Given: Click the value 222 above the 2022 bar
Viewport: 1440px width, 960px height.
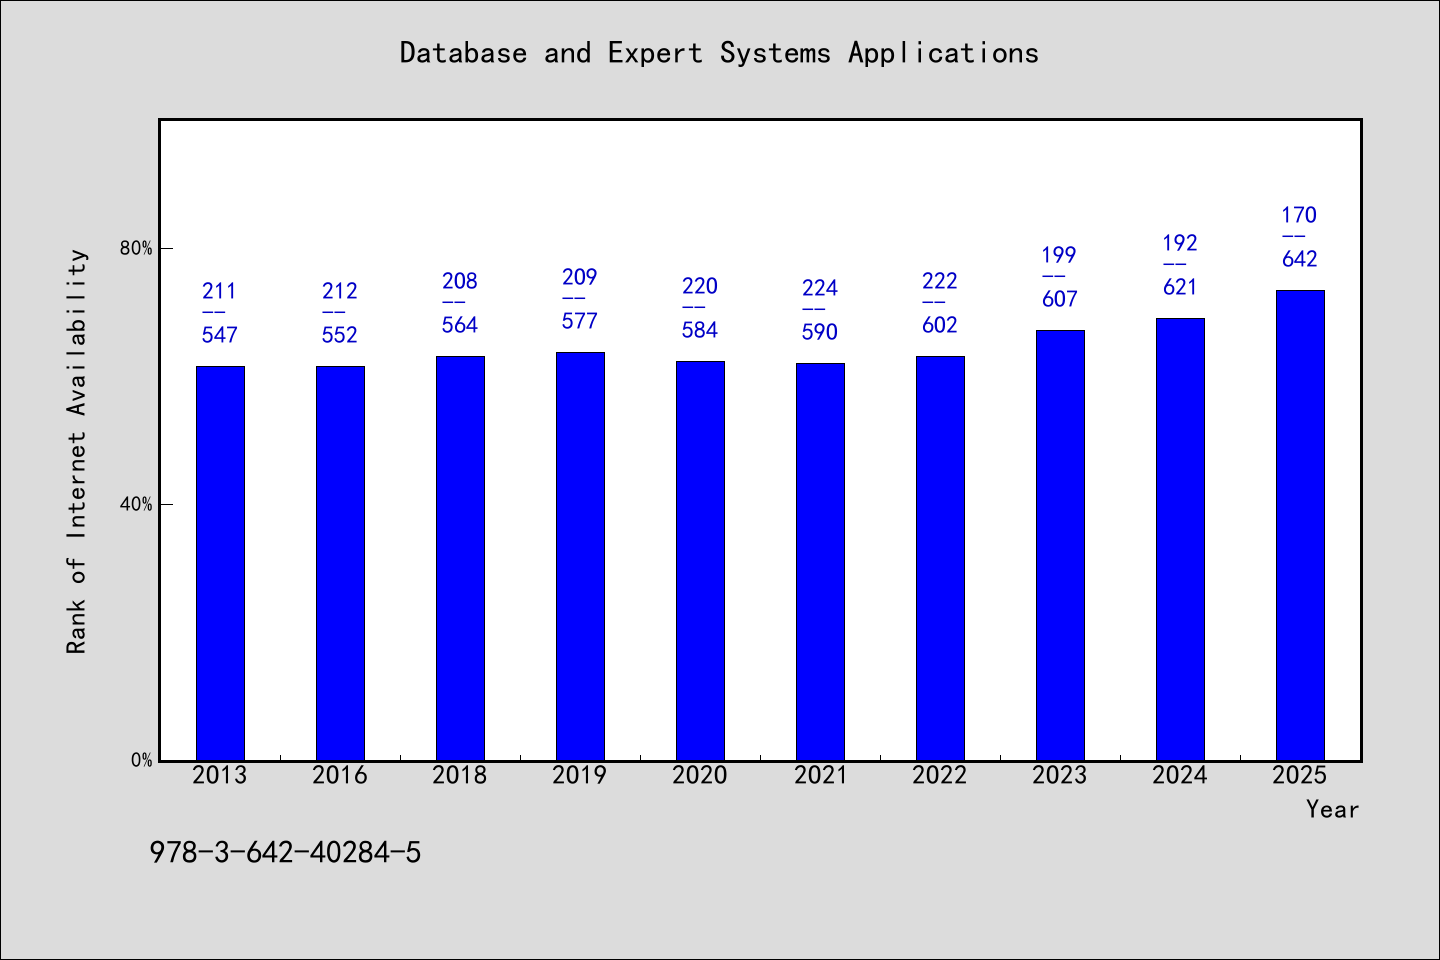Looking at the screenshot, I should coord(940,281).
